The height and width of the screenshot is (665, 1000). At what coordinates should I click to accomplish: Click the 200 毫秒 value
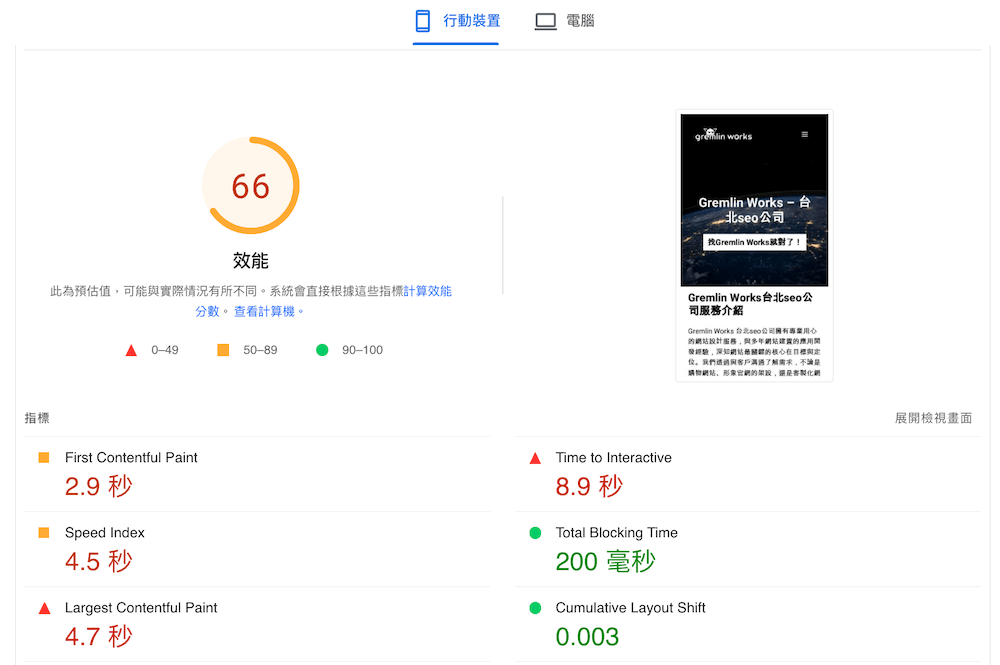605,562
